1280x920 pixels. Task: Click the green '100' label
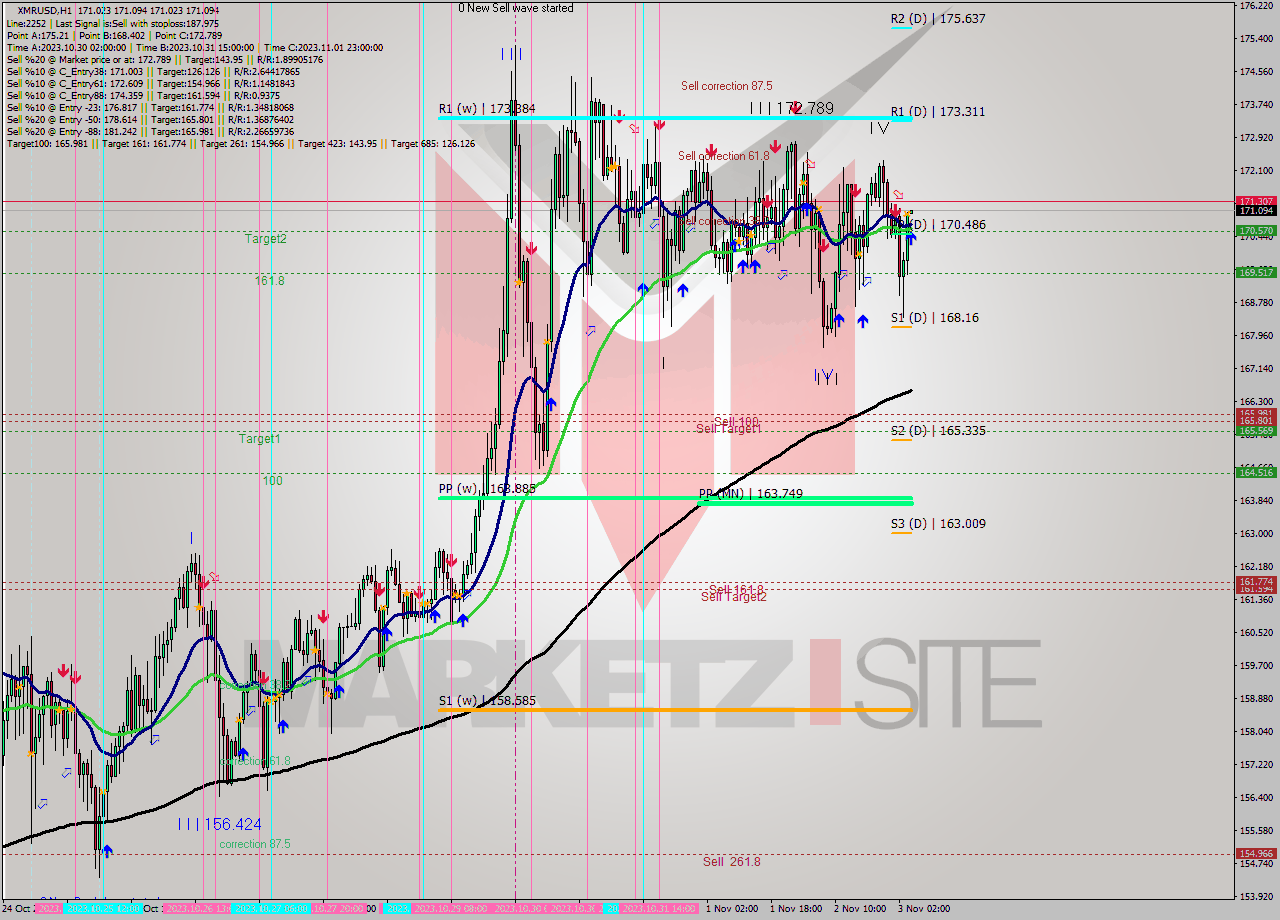(x=272, y=481)
